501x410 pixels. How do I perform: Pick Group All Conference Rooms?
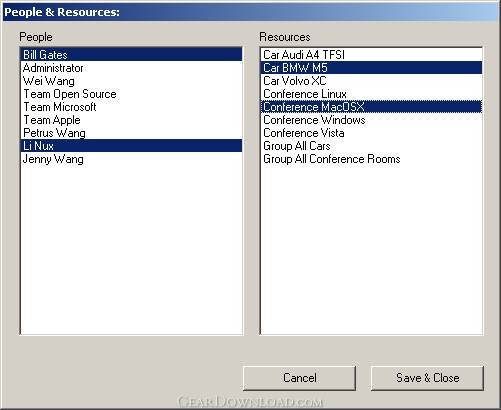[371, 159]
